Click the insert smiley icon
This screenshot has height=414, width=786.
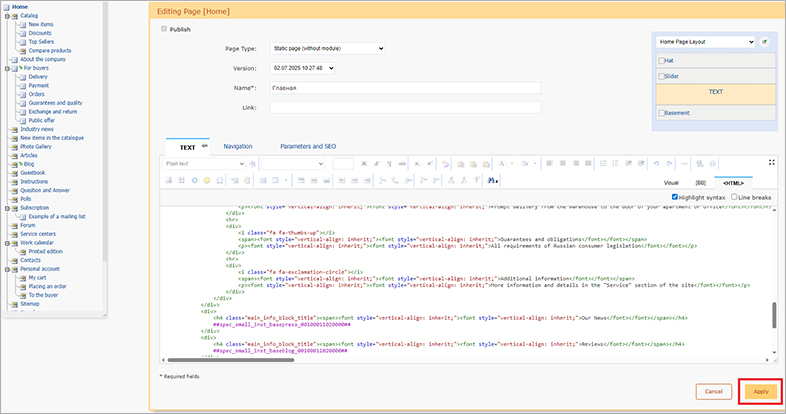tap(207, 180)
